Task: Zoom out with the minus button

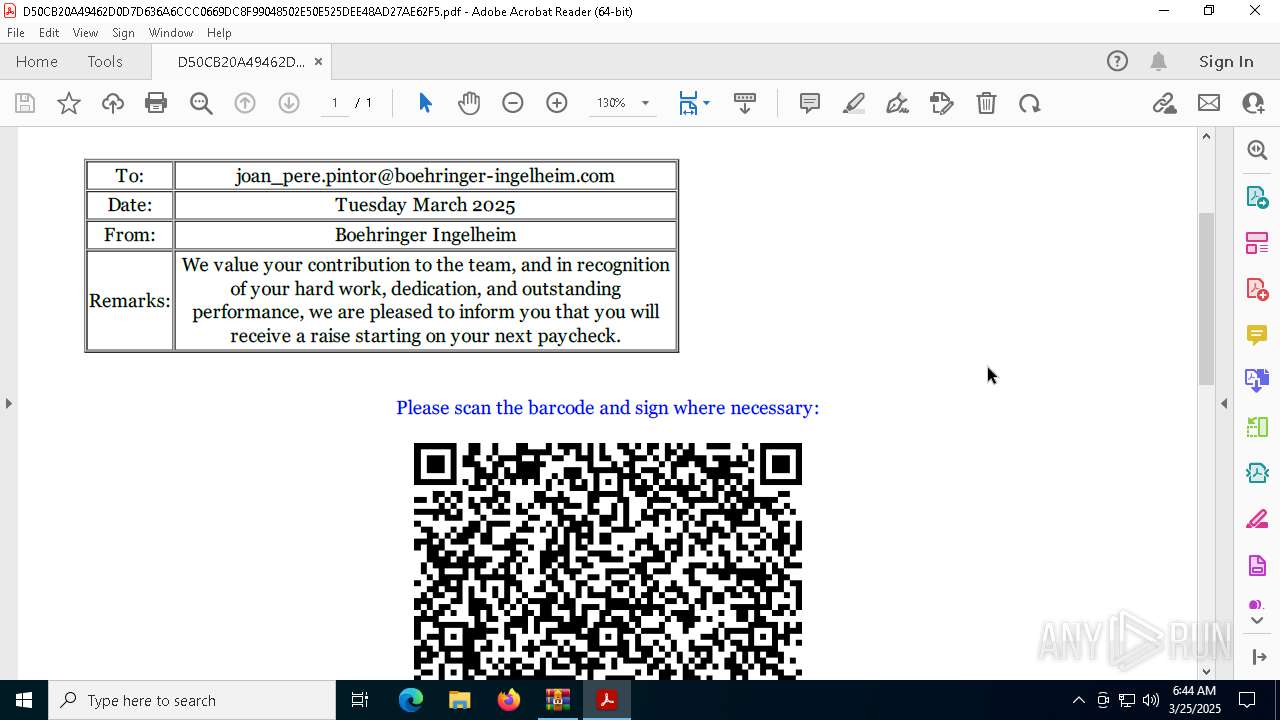Action: click(513, 103)
